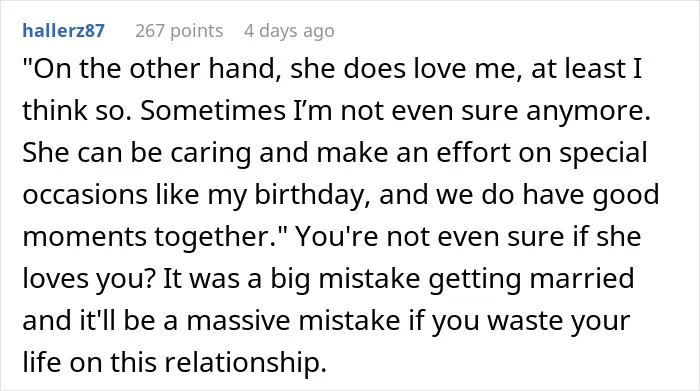The width and height of the screenshot is (700, 391).
Task: Click the opening phrase "On the other hand"
Action: (x=152, y=69)
